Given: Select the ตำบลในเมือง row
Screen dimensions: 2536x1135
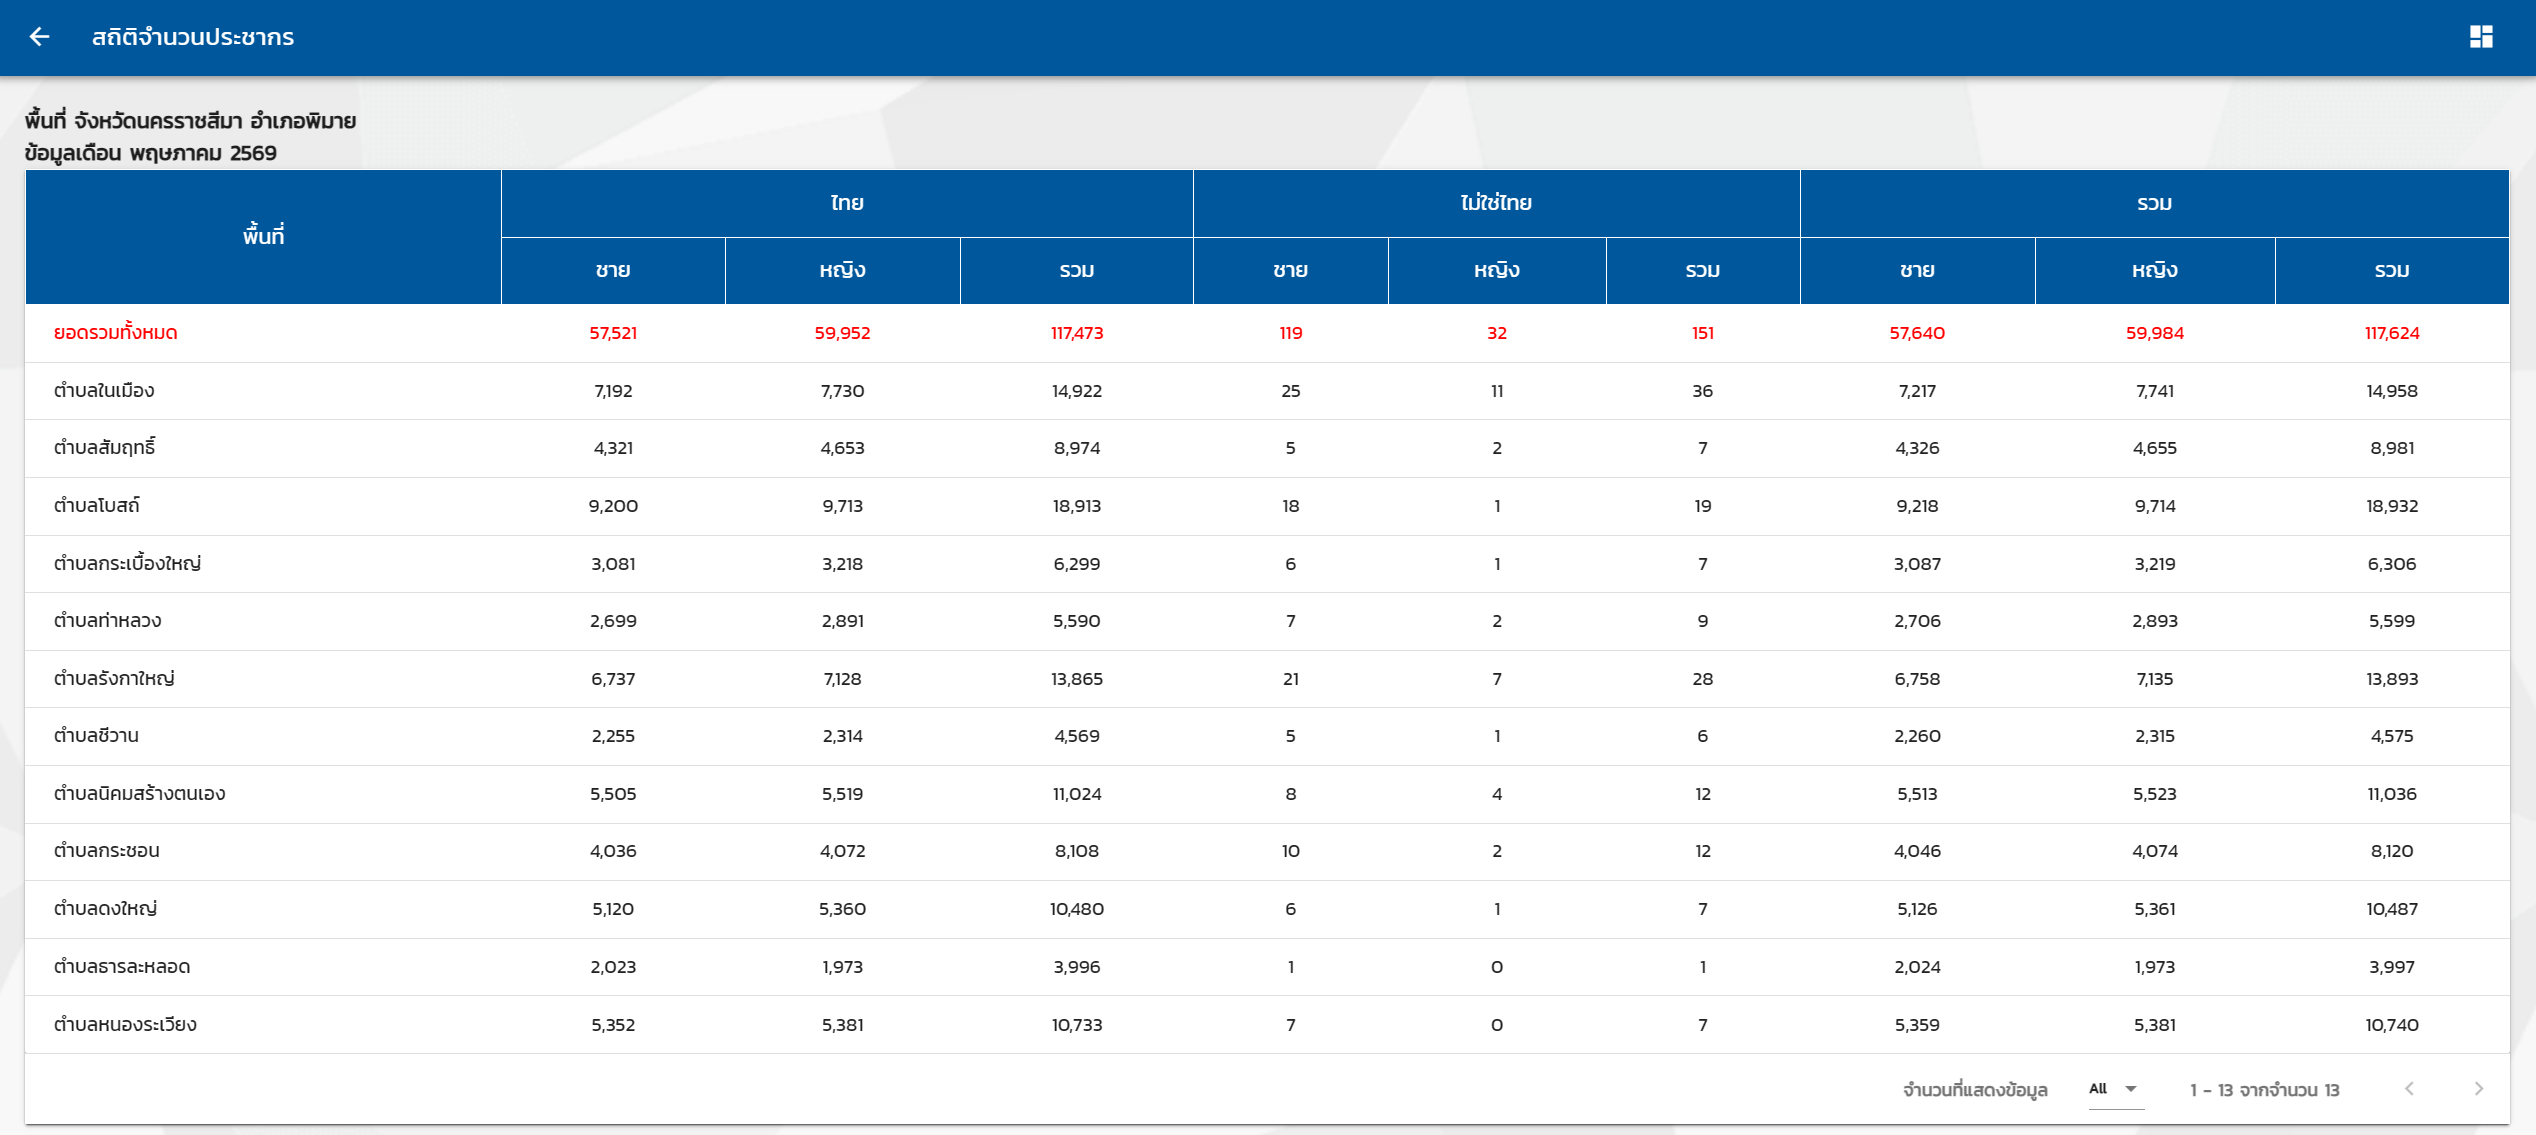Looking at the screenshot, I should (1267, 391).
